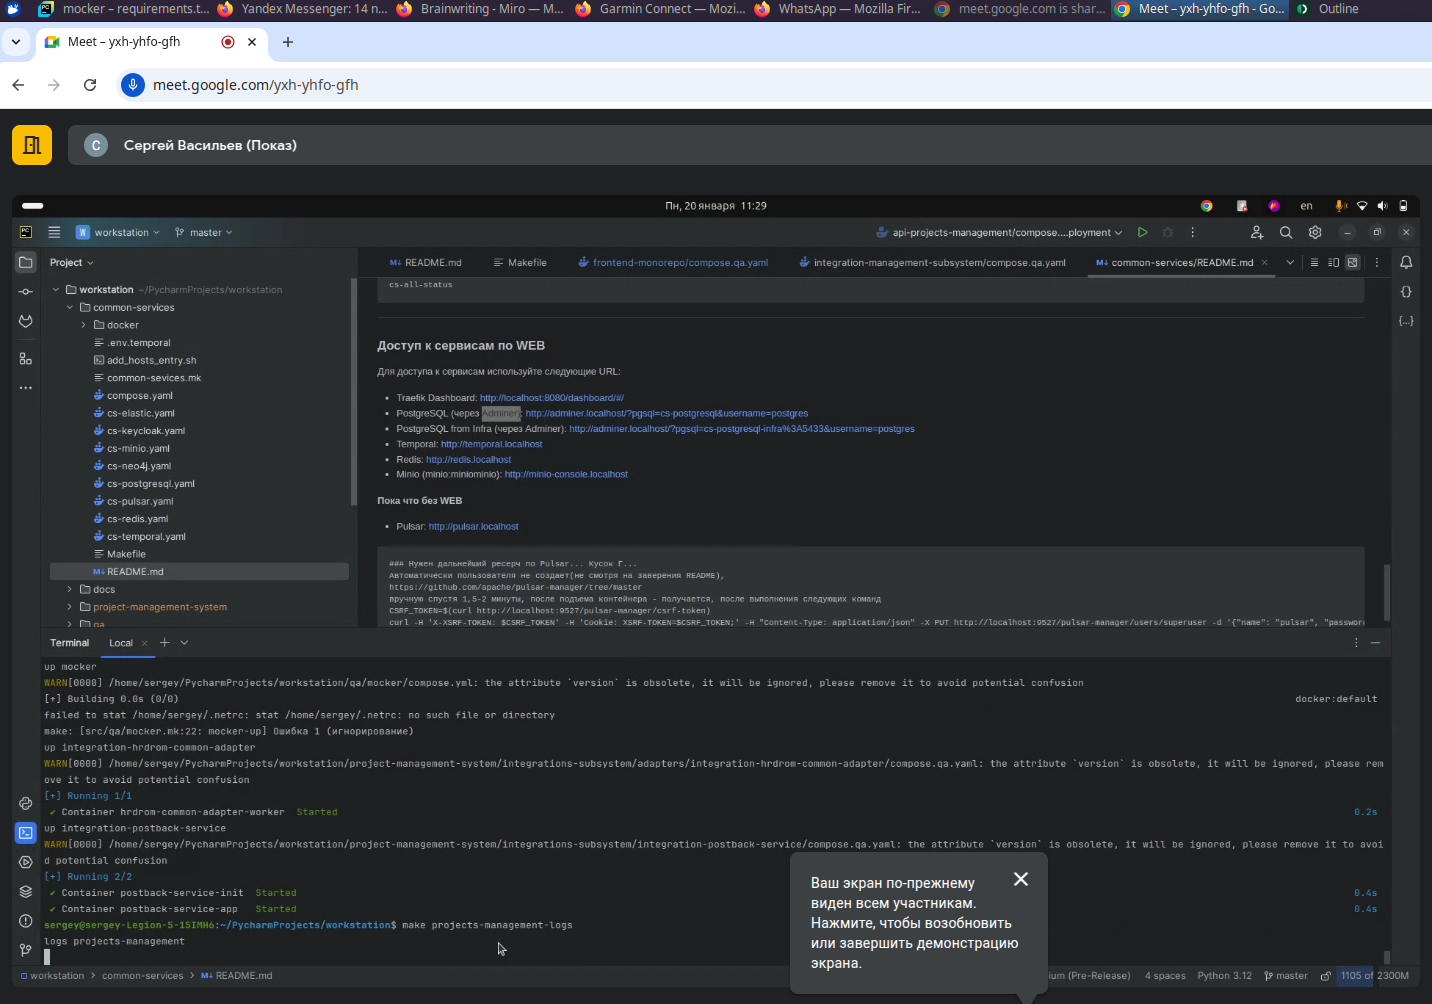The height and width of the screenshot is (1004, 1432).
Task: Expand the docker folder in tree
Action: point(84,325)
